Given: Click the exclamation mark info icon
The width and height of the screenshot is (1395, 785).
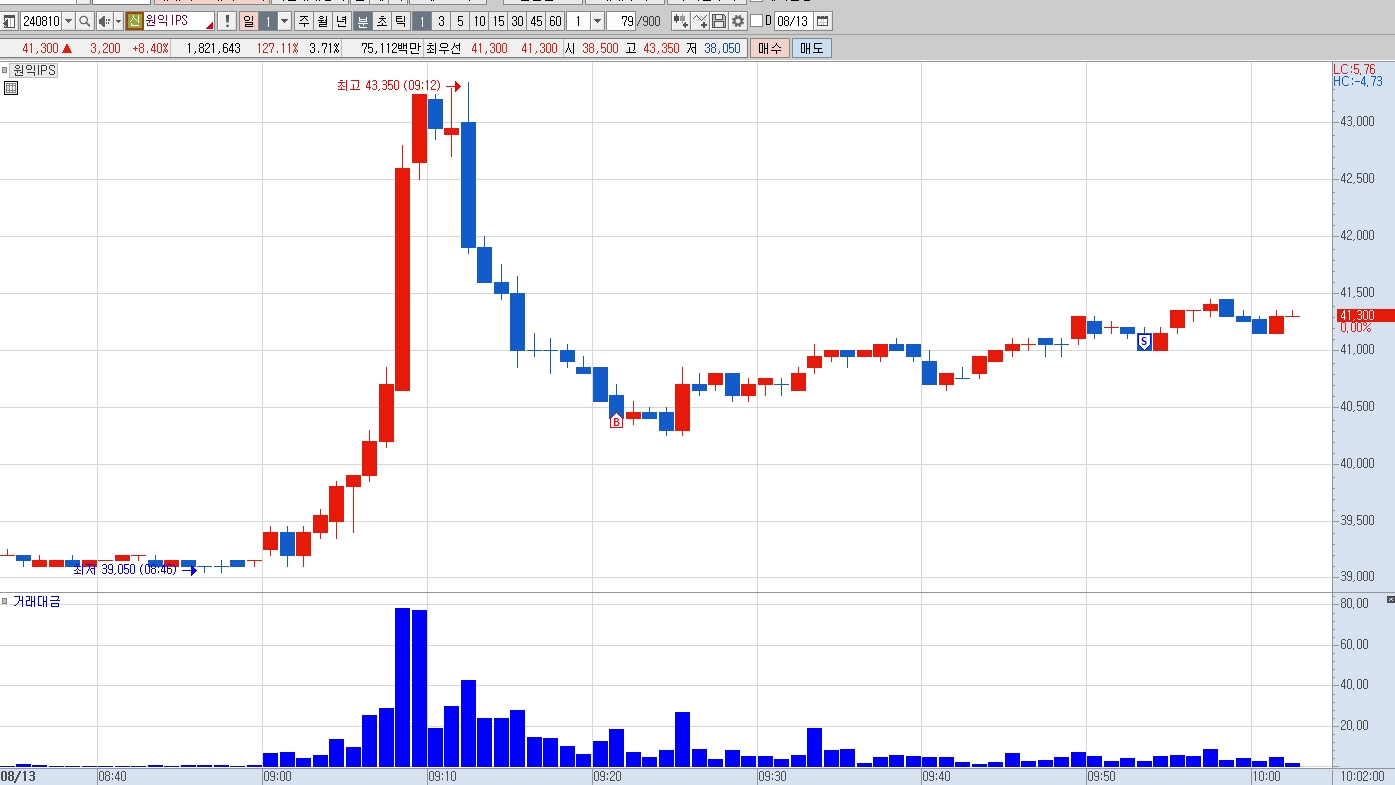Looking at the screenshot, I should tap(227, 21).
